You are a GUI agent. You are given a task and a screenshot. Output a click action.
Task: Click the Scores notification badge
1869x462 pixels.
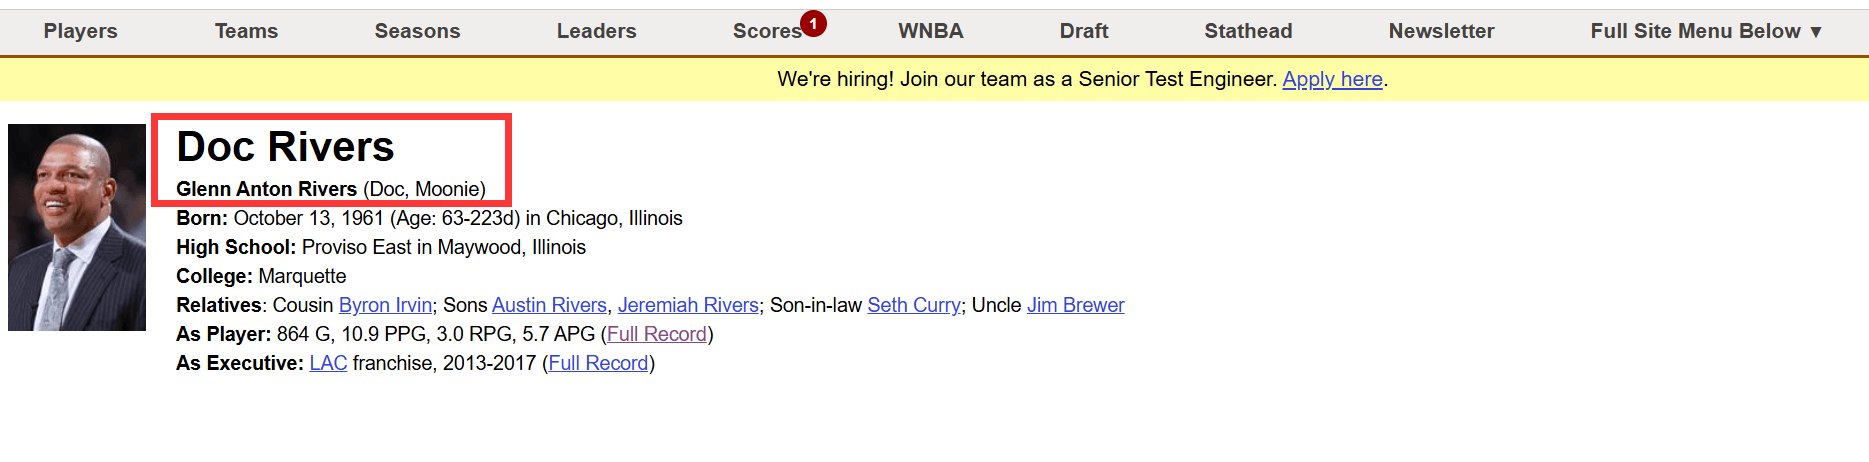813,23
